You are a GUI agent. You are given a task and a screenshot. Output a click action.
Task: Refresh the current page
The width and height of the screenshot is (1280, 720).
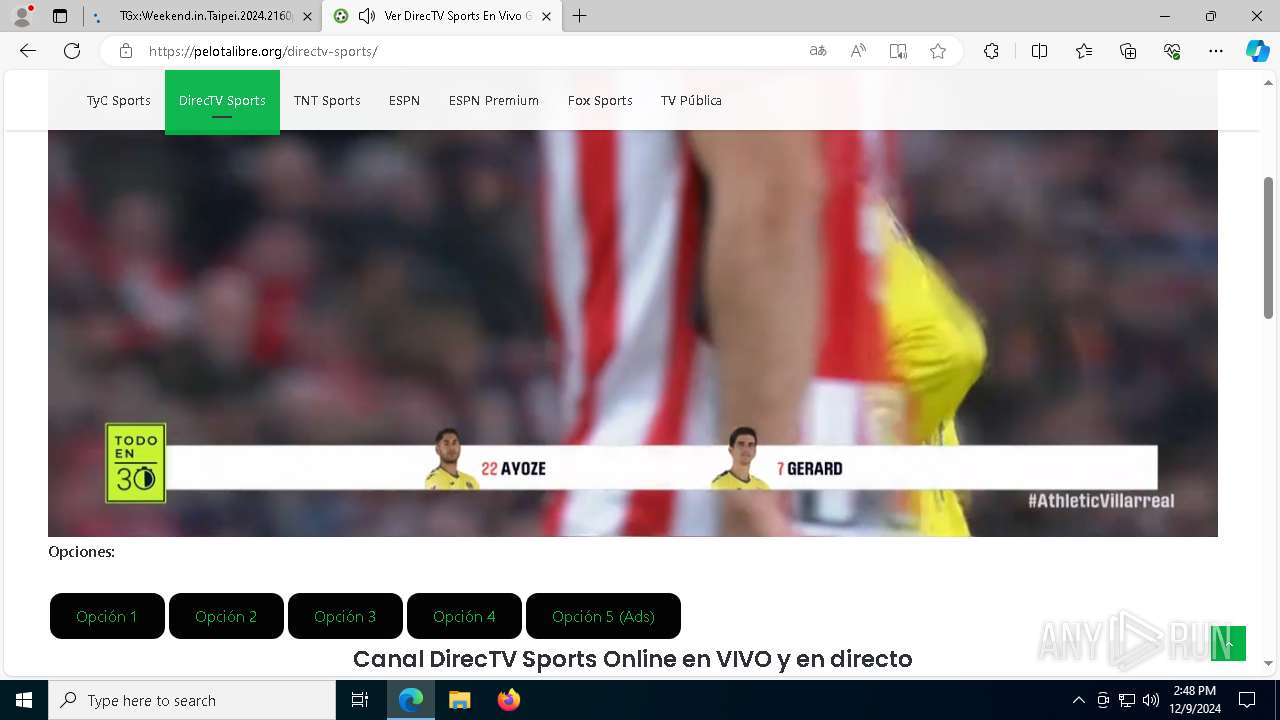[72, 51]
